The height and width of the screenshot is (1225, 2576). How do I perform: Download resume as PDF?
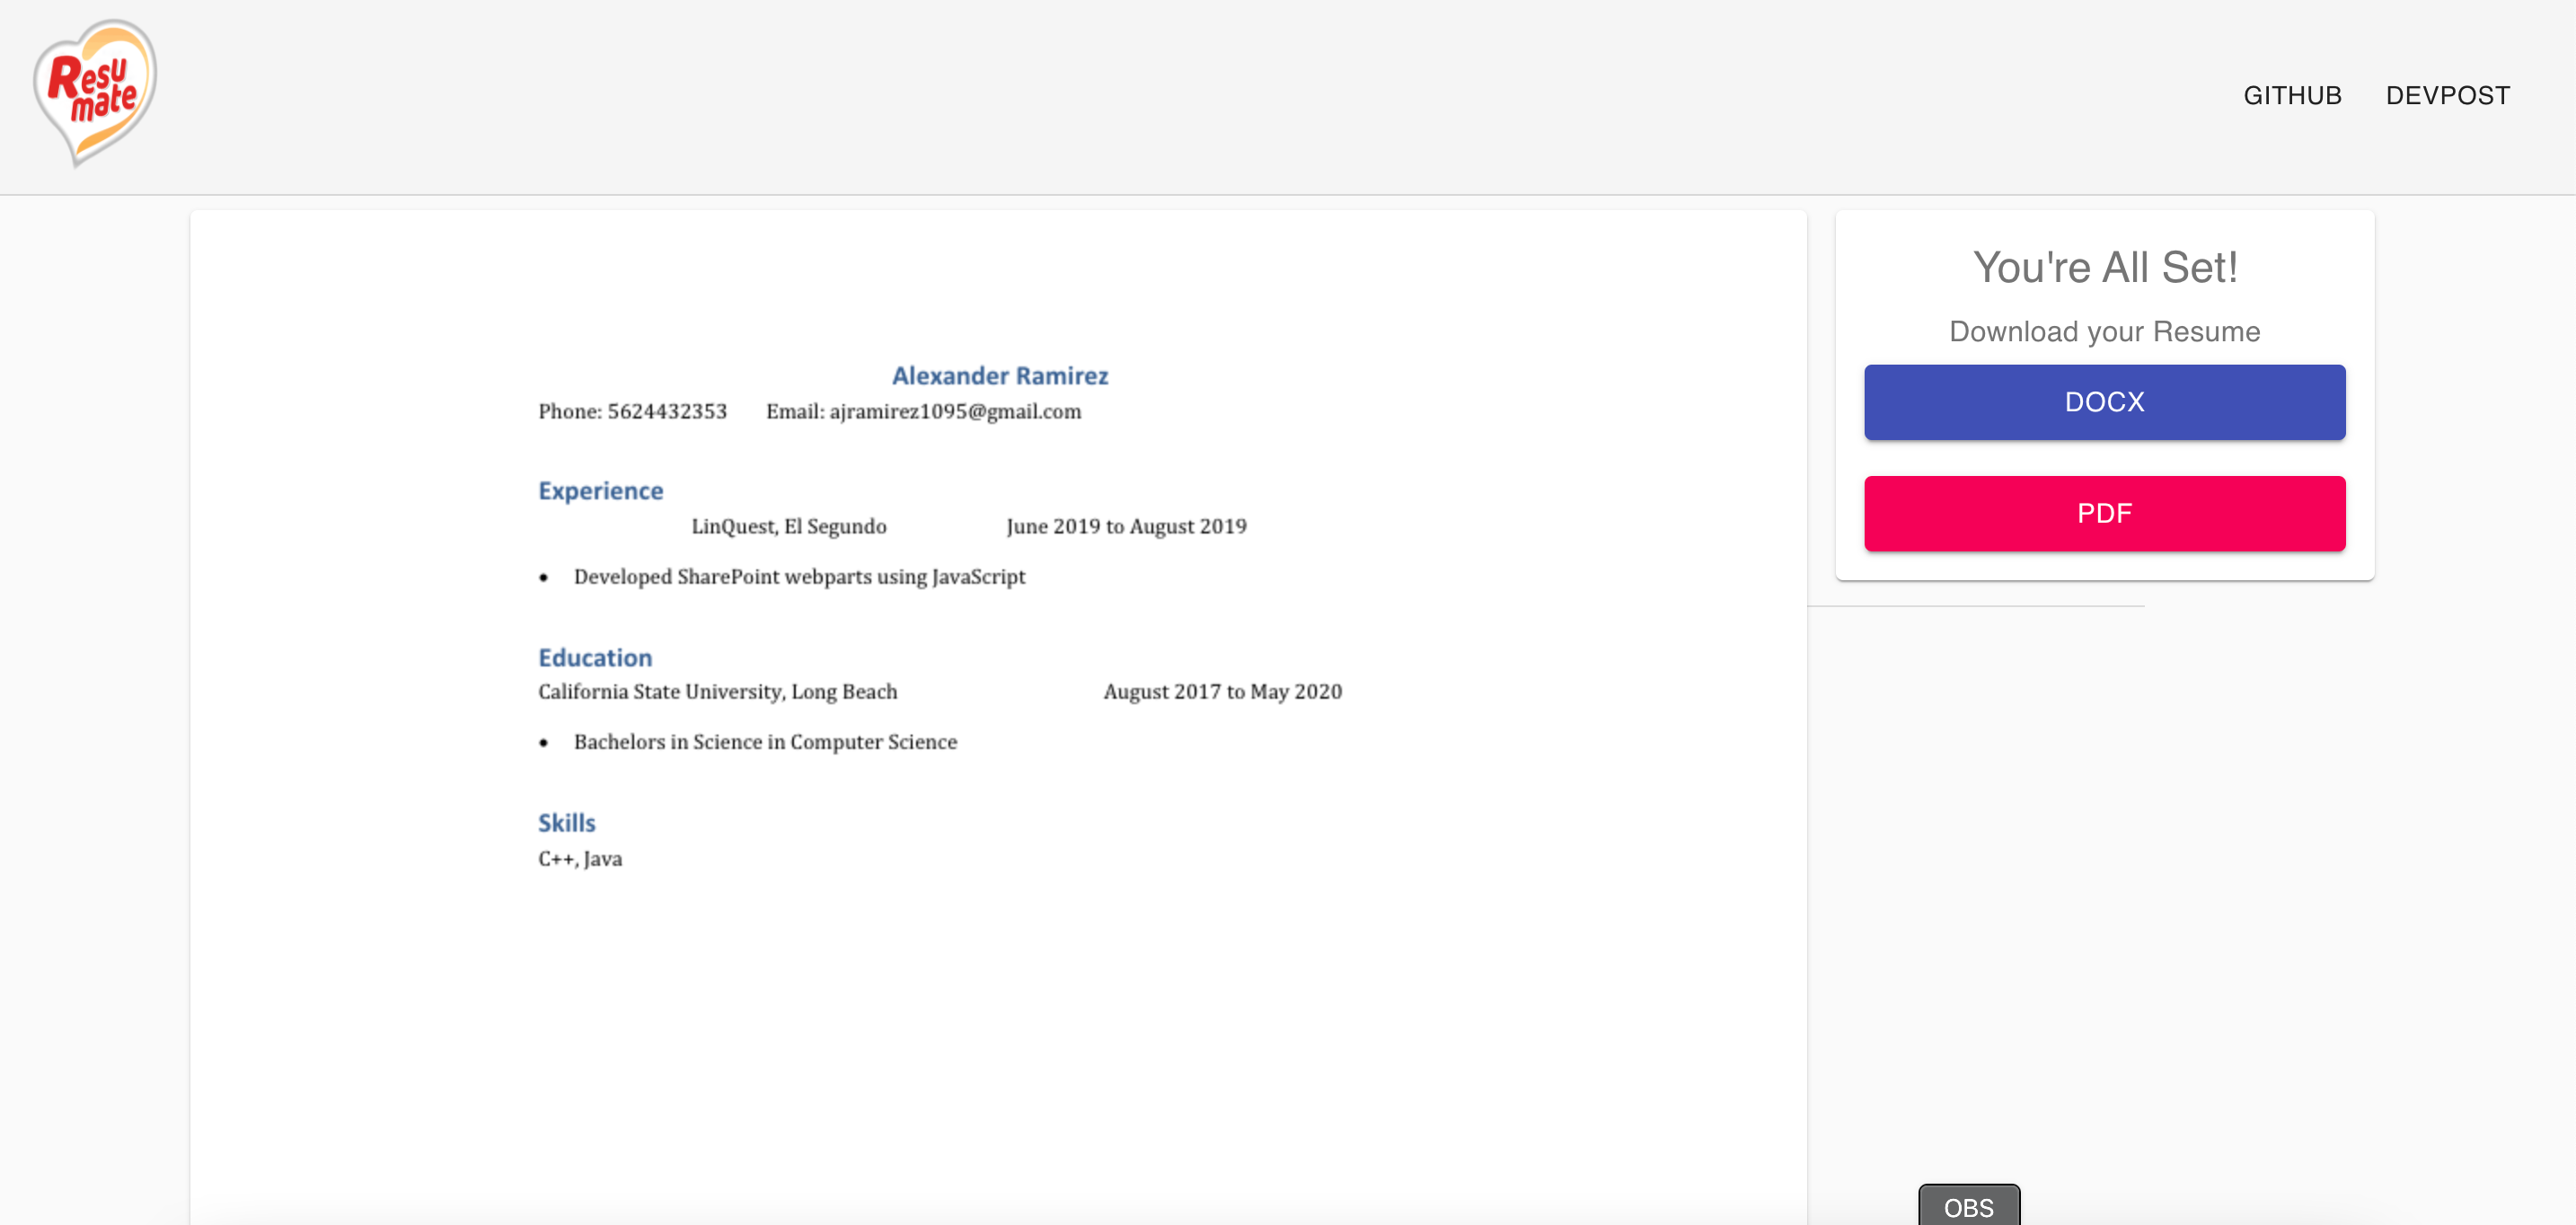(2104, 513)
